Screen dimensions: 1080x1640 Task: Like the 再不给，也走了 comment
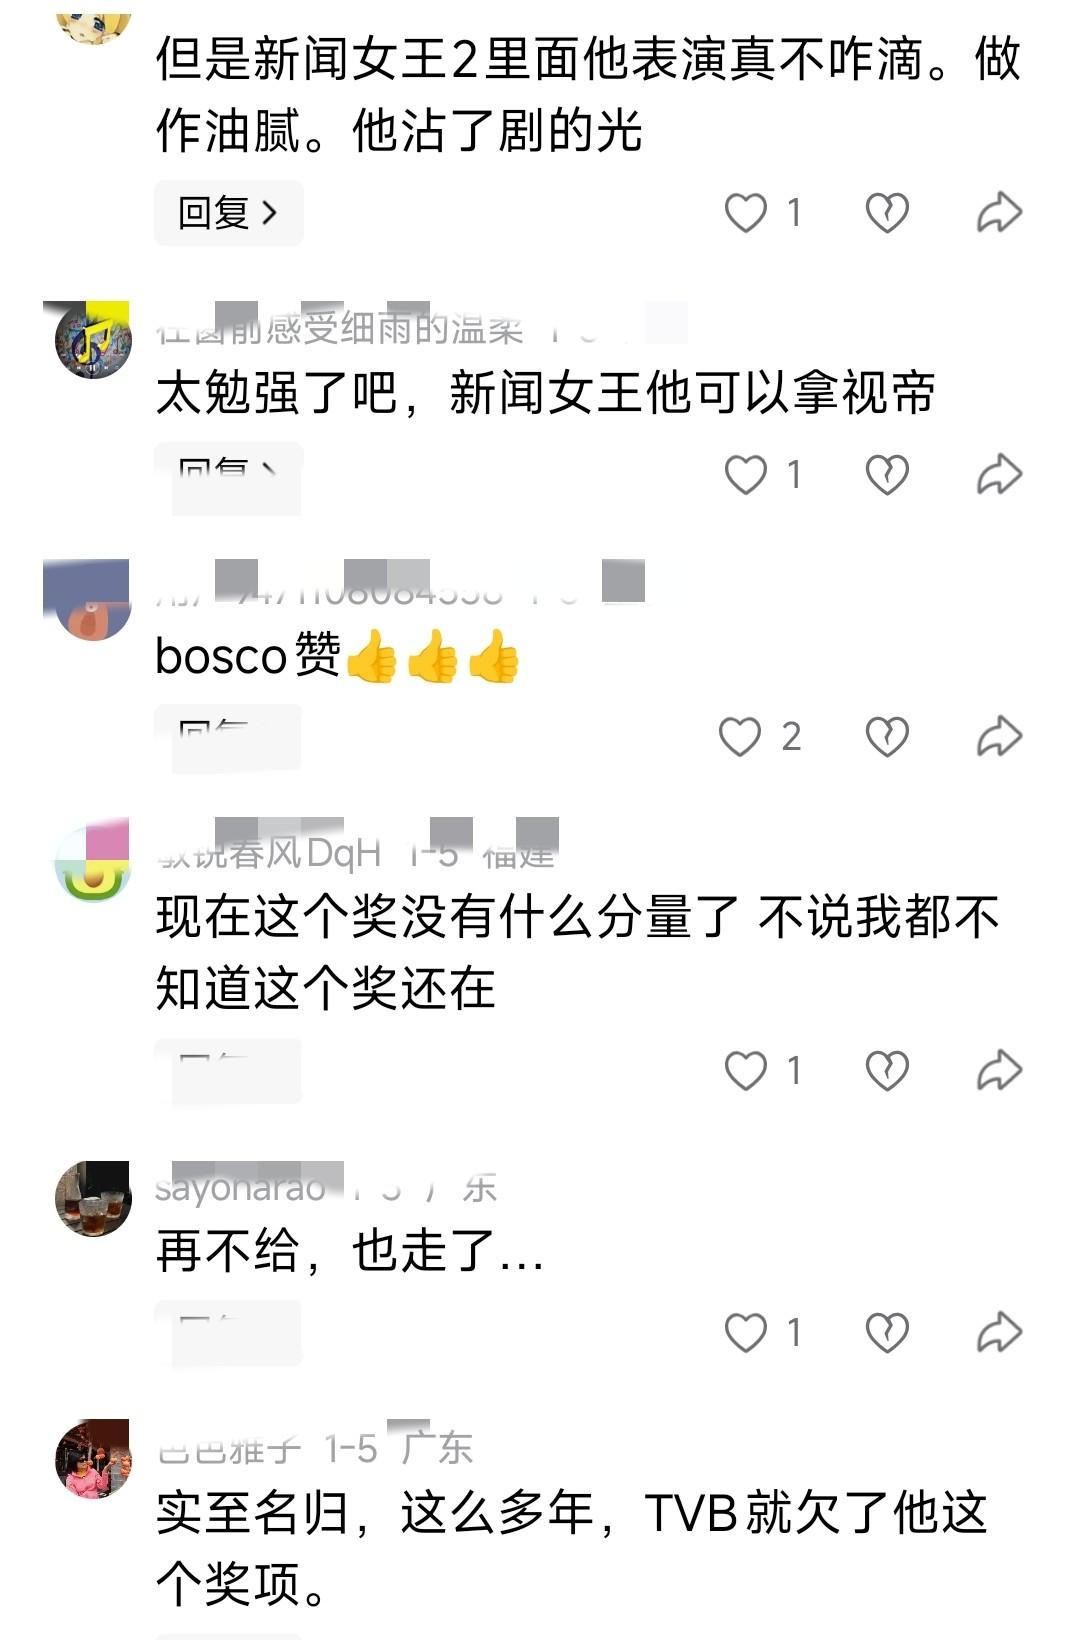click(746, 1333)
